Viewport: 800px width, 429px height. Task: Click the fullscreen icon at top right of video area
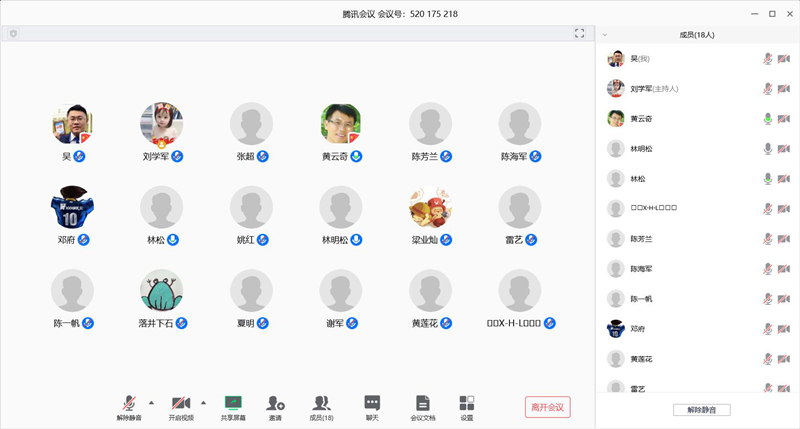click(579, 33)
